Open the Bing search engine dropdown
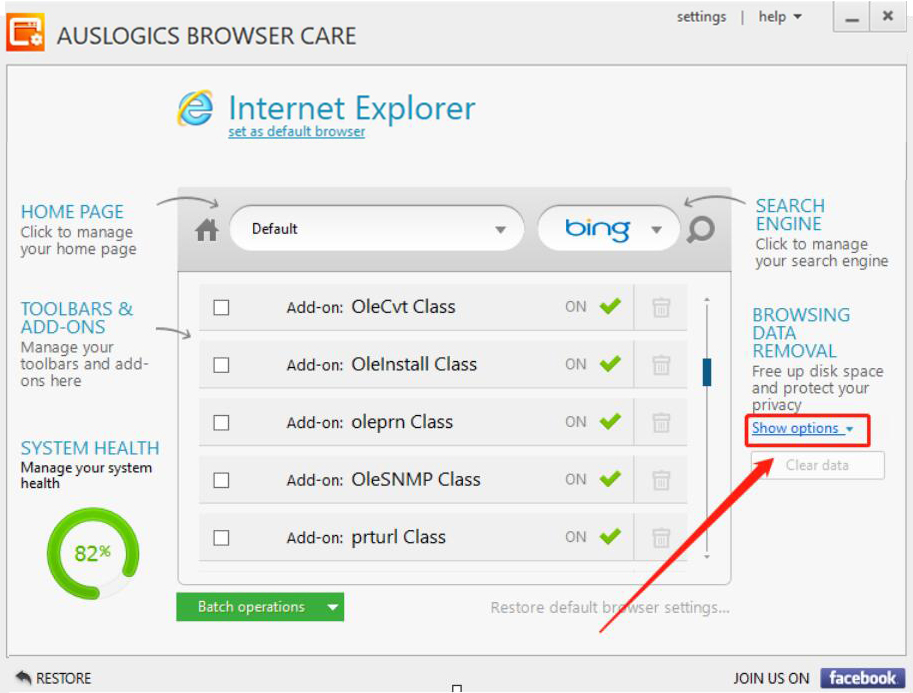Viewport: 913px width, 693px height. pyautogui.click(x=608, y=229)
